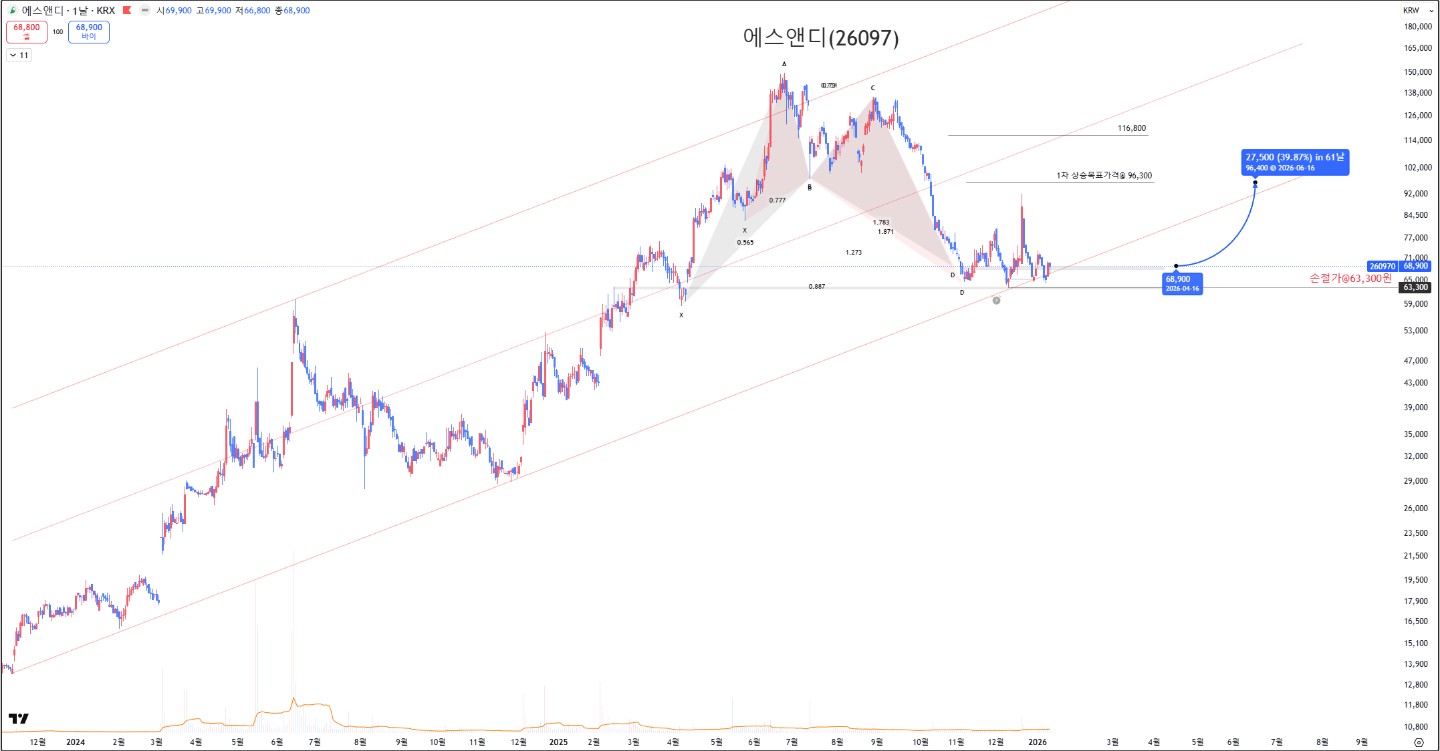Click the 에스앤디(26097) chart title text
This screenshot has width=1440, height=751.
[821, 38]
